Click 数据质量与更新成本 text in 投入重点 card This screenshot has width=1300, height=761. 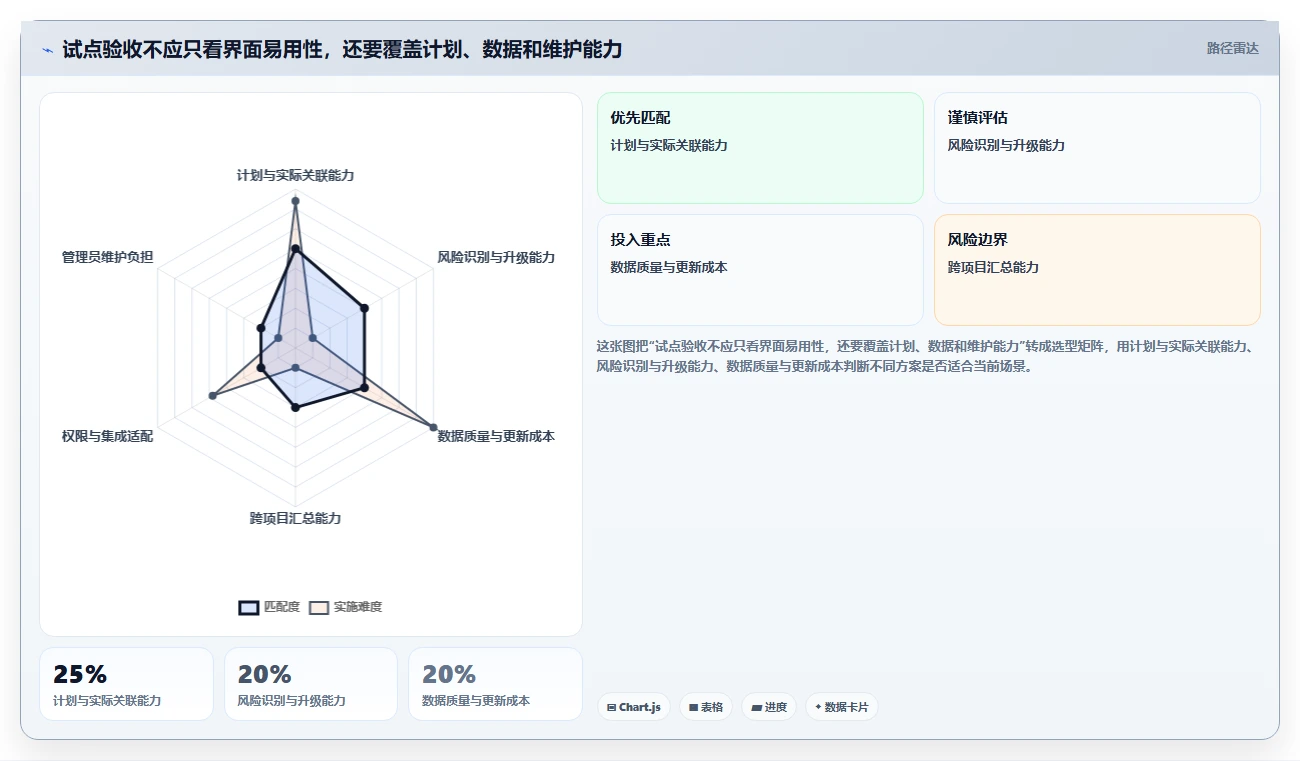(669, 267)
